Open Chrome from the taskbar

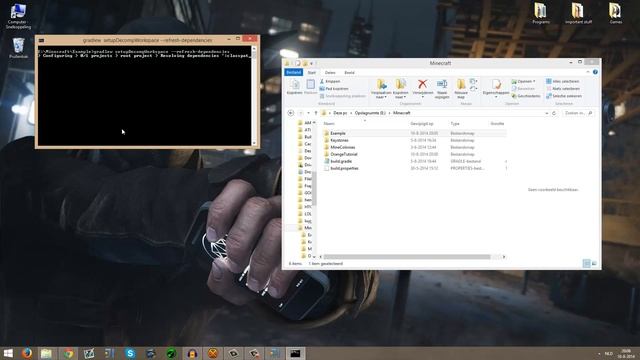tap(69, 353)
